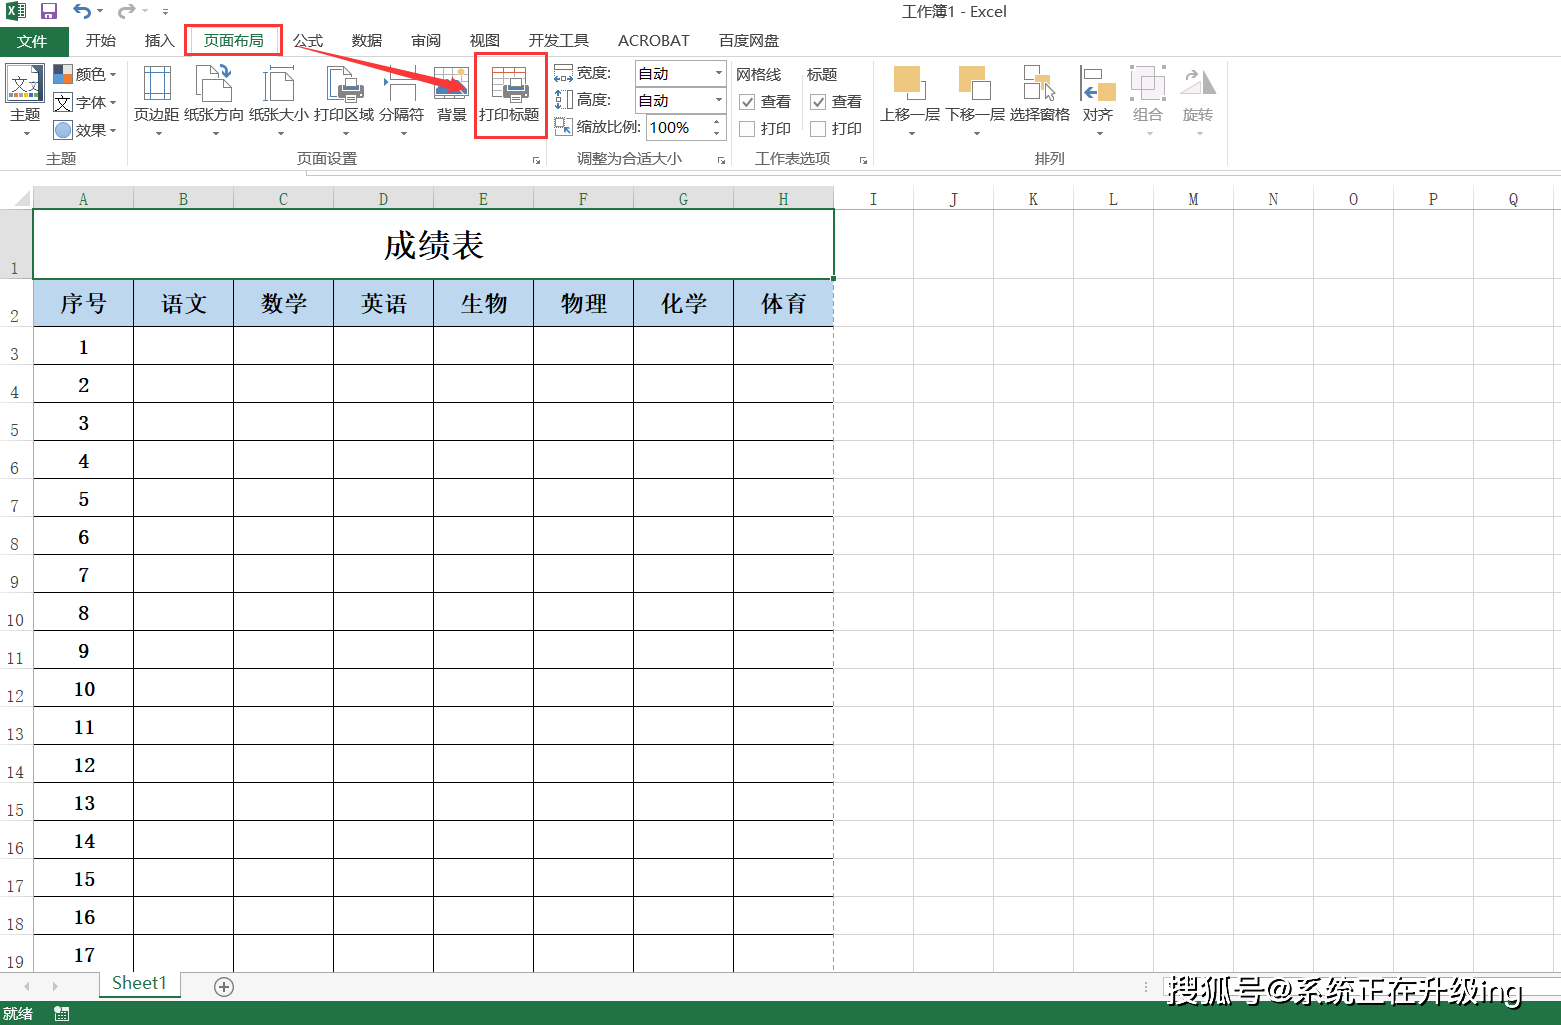The height and width of the screenshot is (1025, 1561).
Task: Select the 化学 header cell
Action: (684, 303)
